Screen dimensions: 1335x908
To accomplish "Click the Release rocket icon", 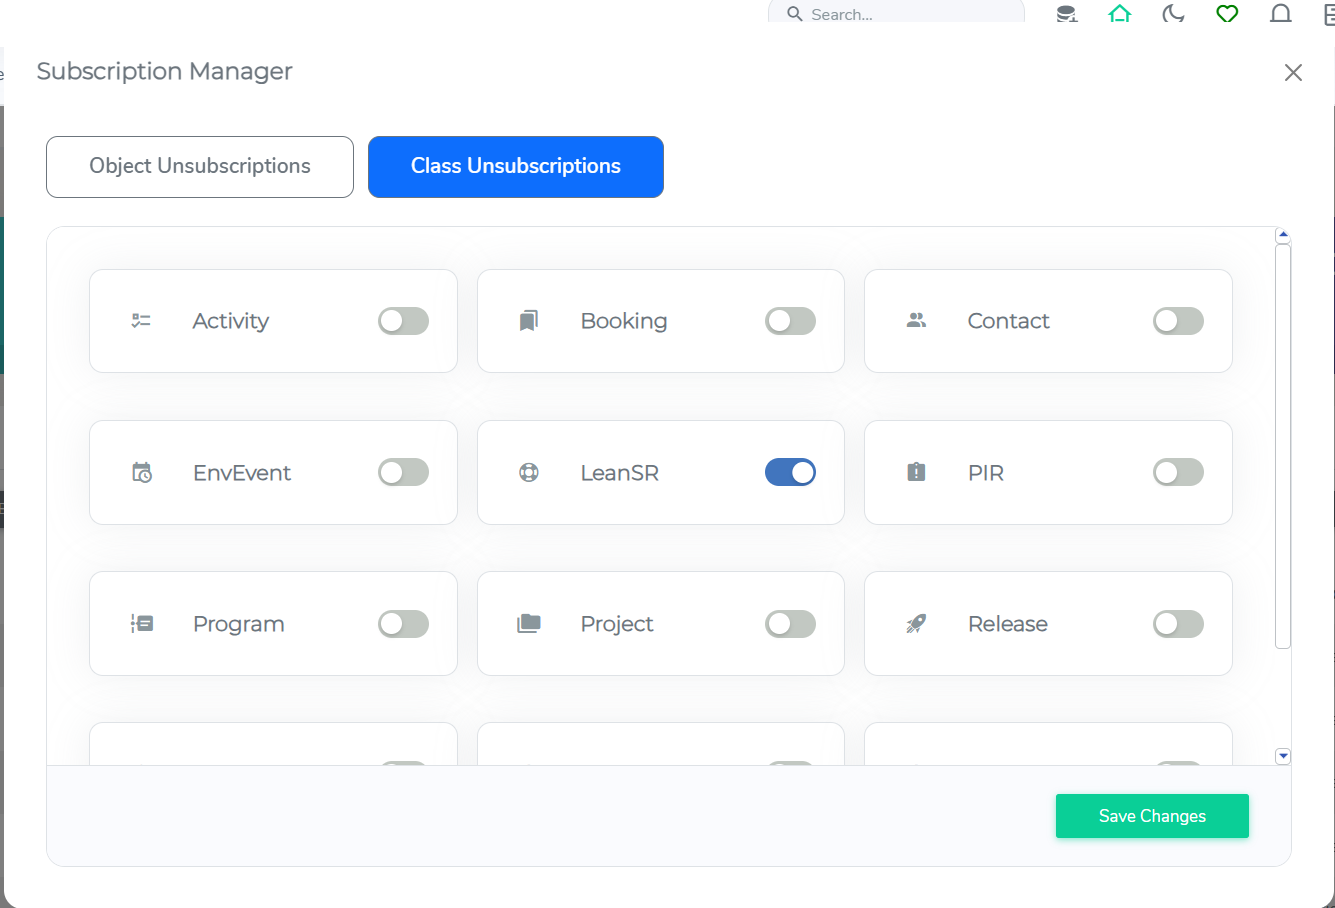I will click(x=916, y=624).
